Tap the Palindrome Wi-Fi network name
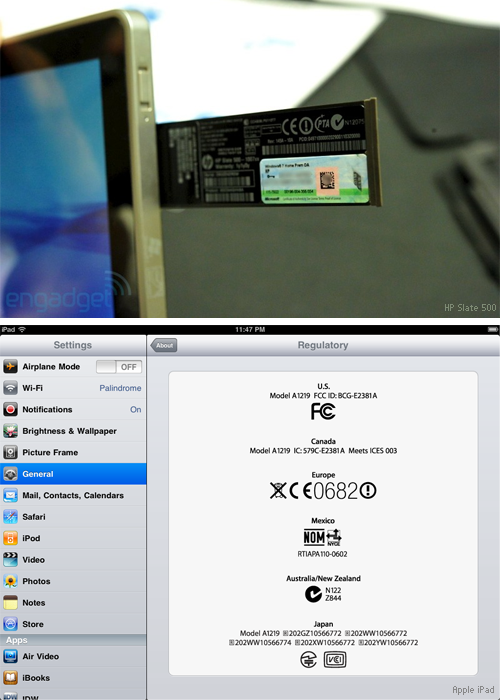The width and height of the screenshot is (500, 700). [x=120, y=388]
